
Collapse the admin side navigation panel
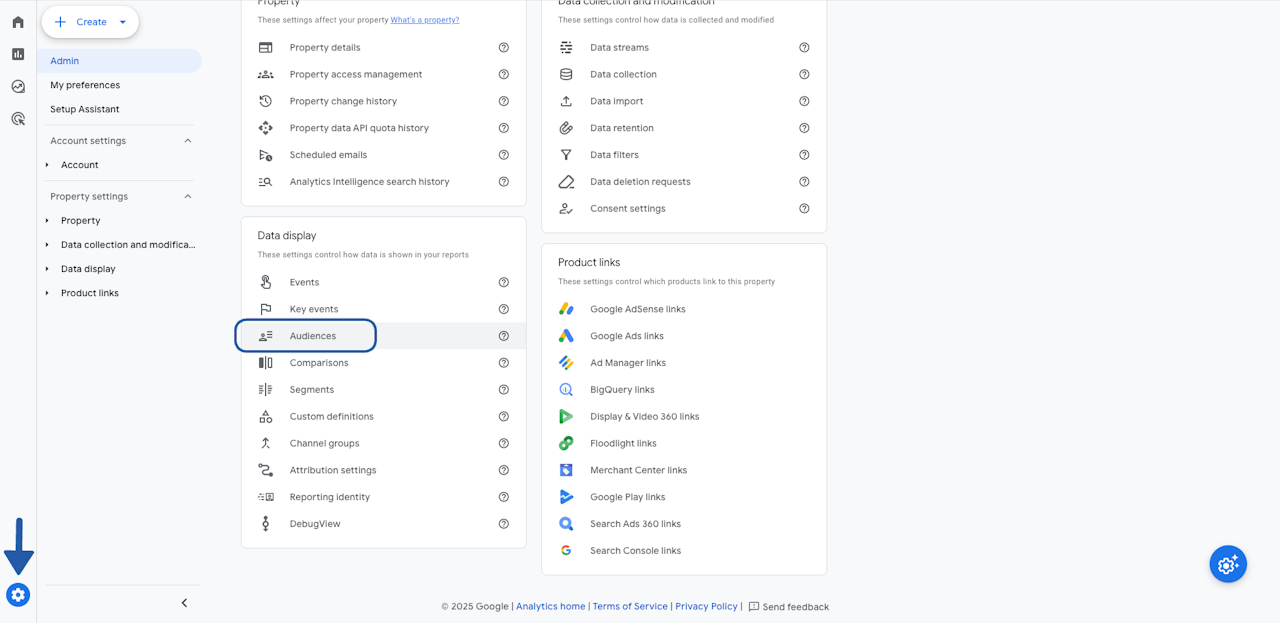[184, 603]
